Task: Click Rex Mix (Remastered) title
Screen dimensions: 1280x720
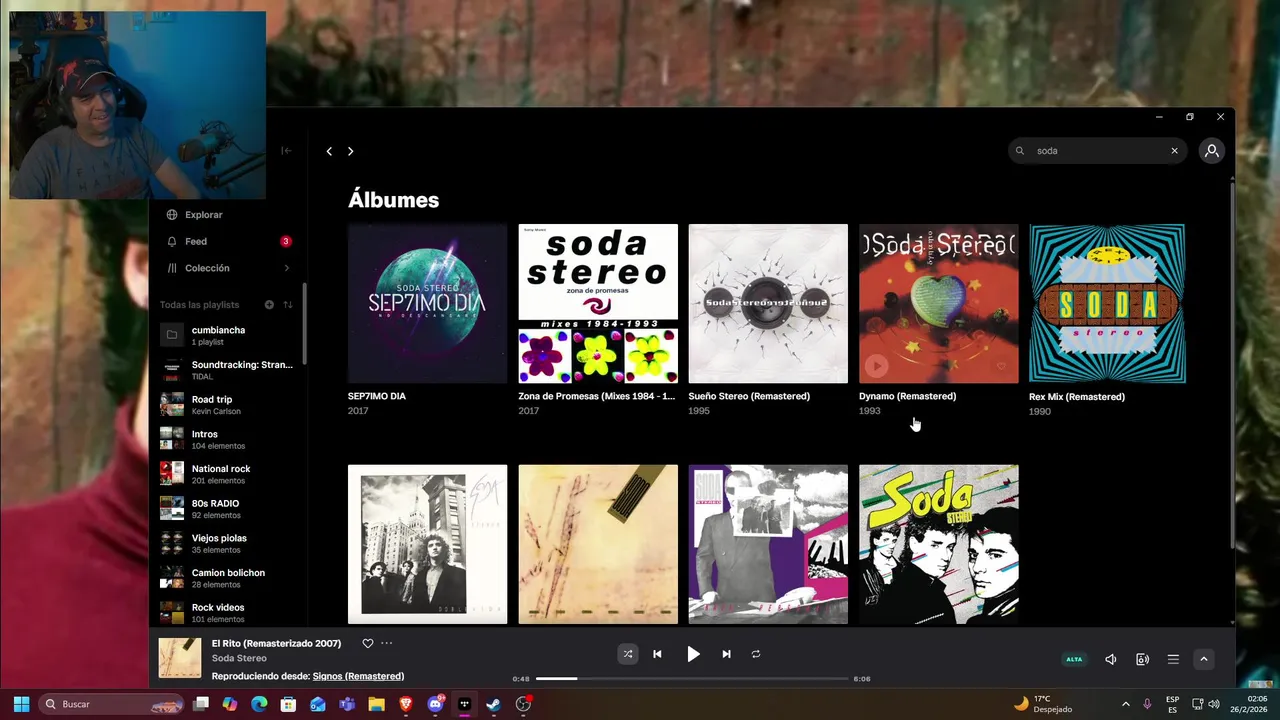Action: coord(1077,397)
